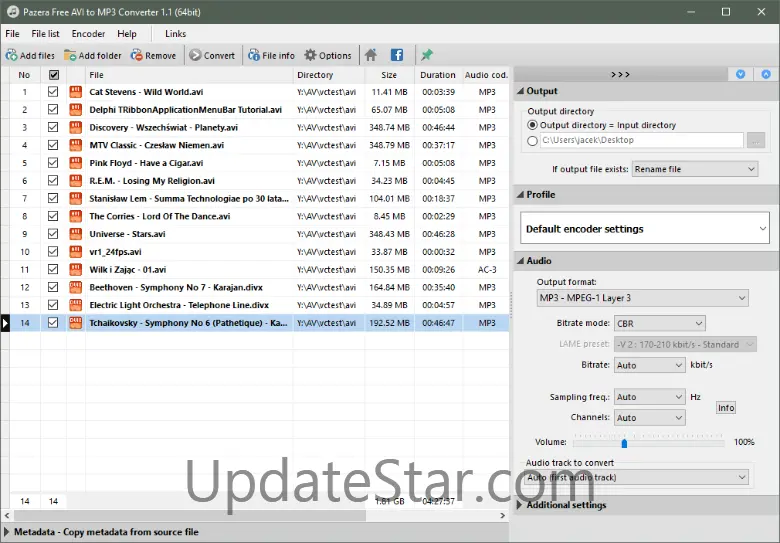Image resolution: width=780 pixels, height=543 pixels.
Task: Open the Facebook icon in toolbar
Action: pos(397,55)
